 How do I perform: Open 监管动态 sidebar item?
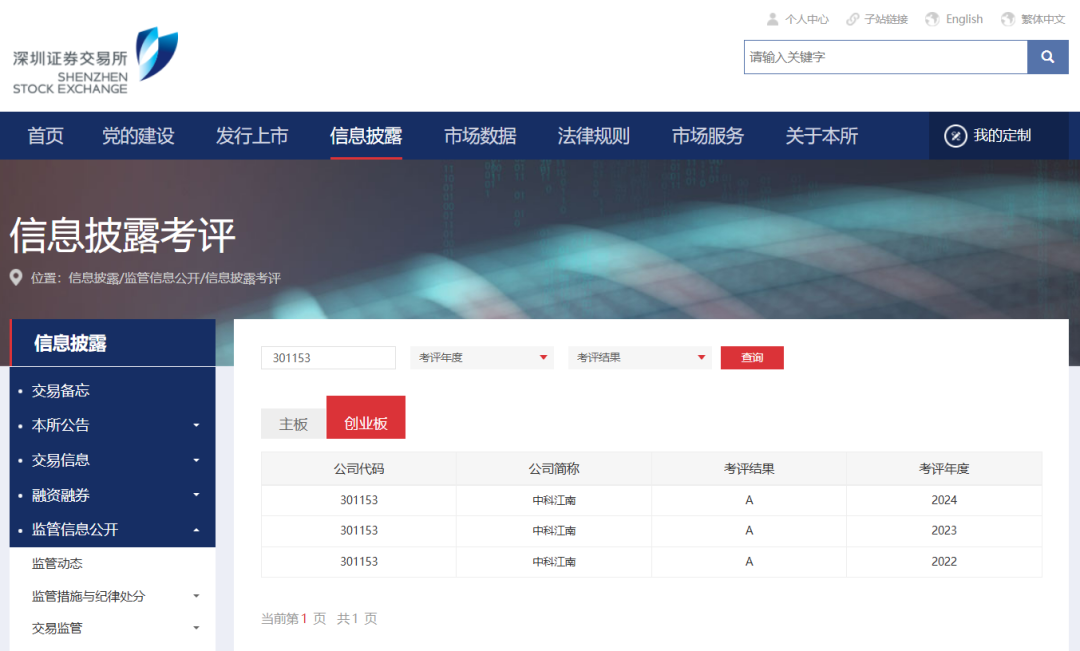[57, 564]
